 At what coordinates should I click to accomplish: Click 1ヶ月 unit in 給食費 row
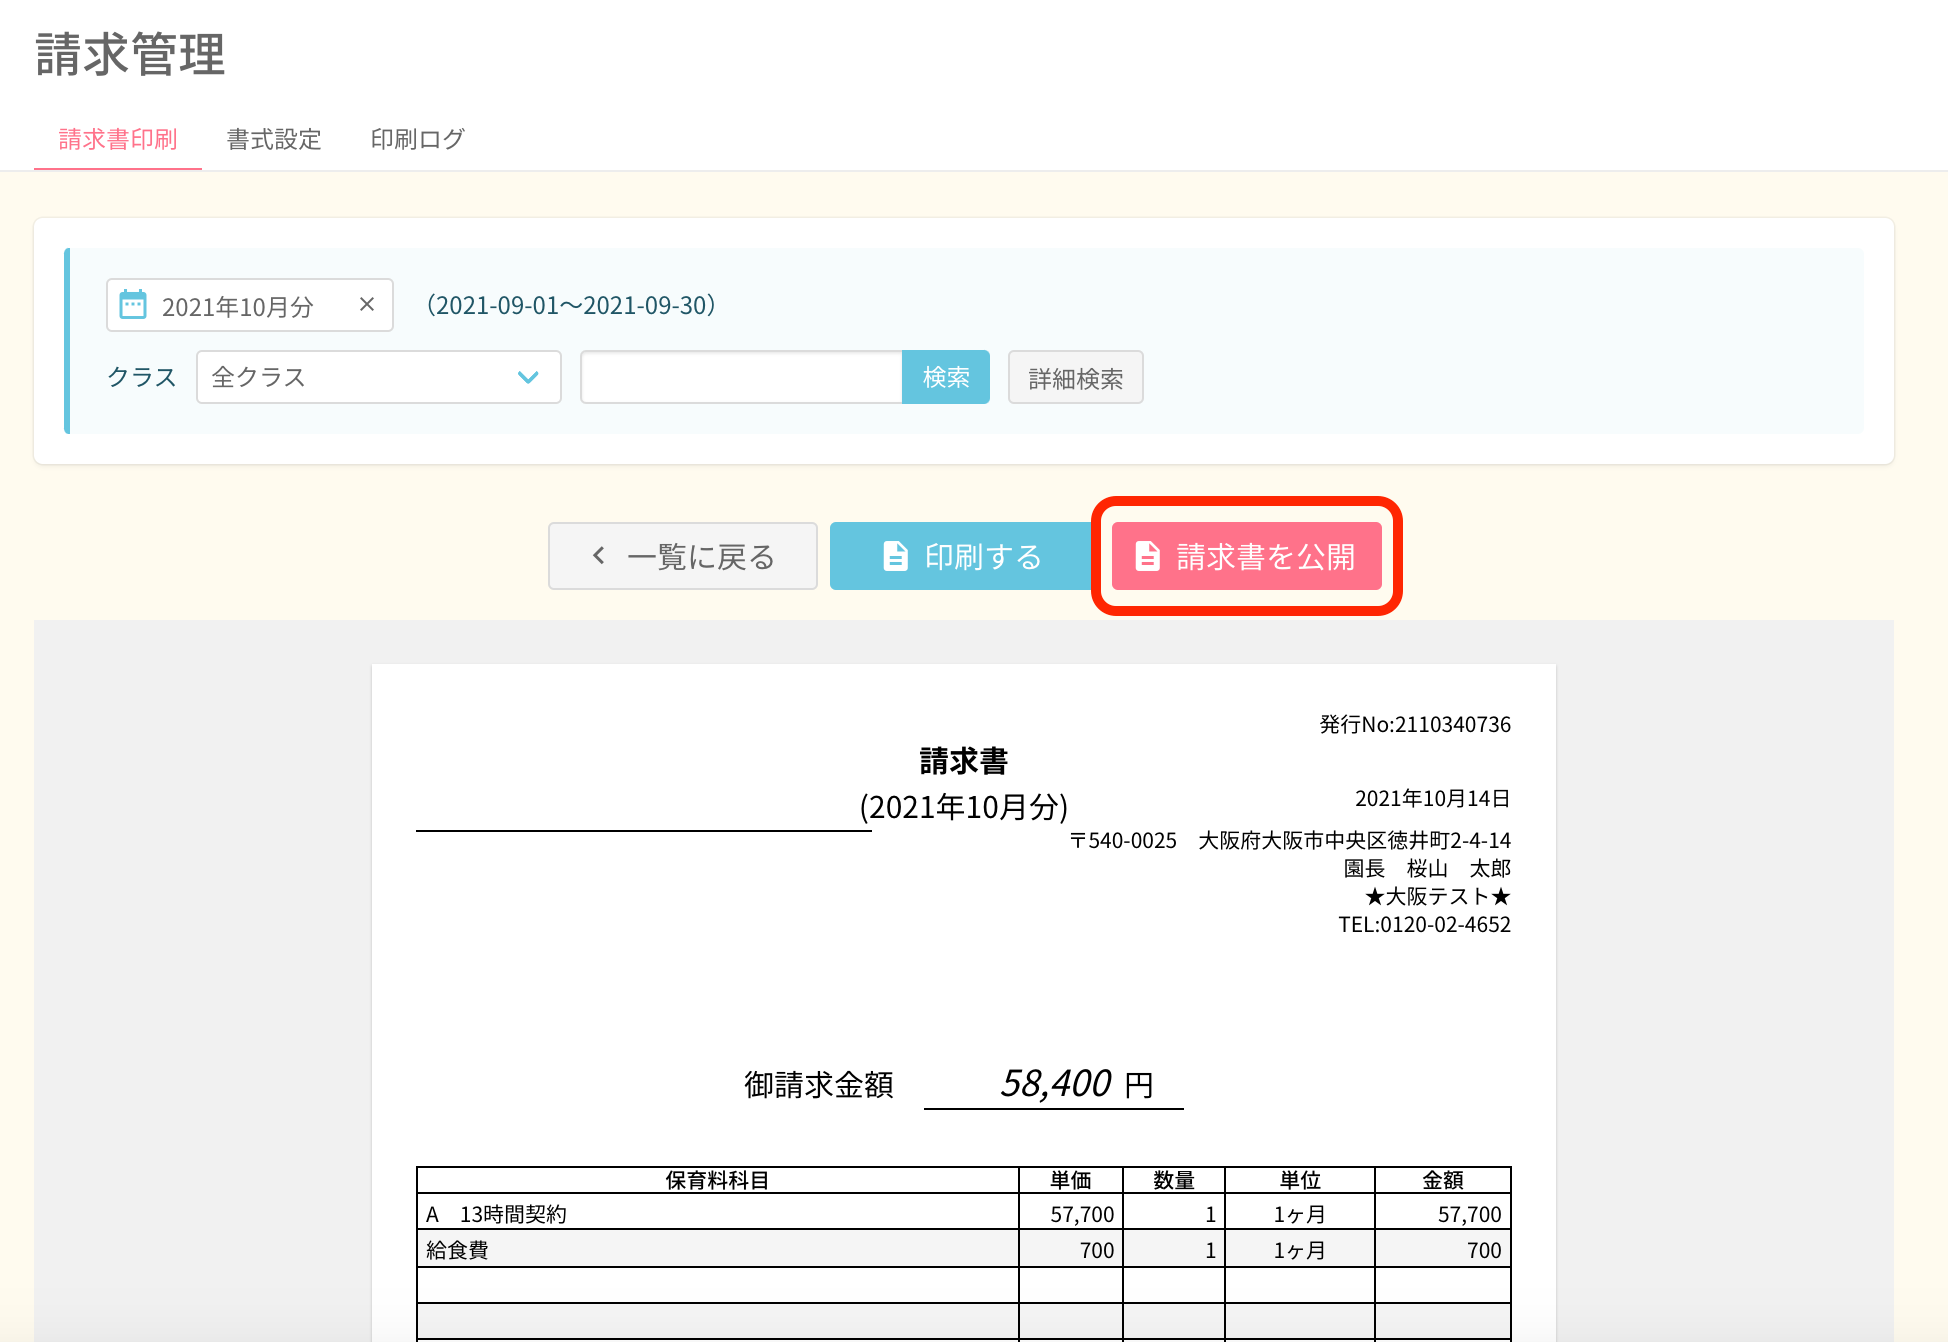click(1299, 1250)
